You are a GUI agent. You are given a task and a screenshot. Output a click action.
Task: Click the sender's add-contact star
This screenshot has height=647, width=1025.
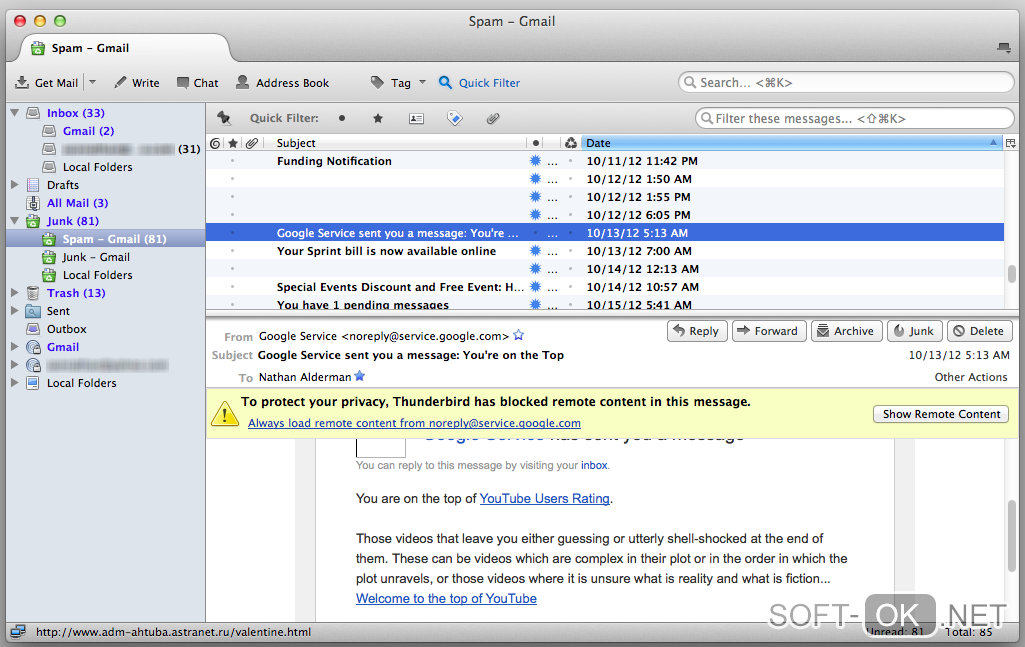pos(519,335)
